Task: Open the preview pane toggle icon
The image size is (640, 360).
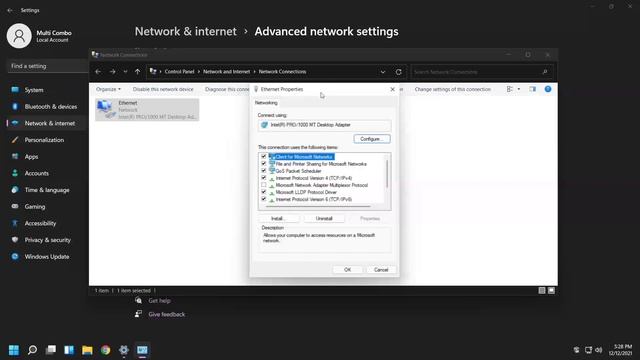Action: click(x=533, y=89)
